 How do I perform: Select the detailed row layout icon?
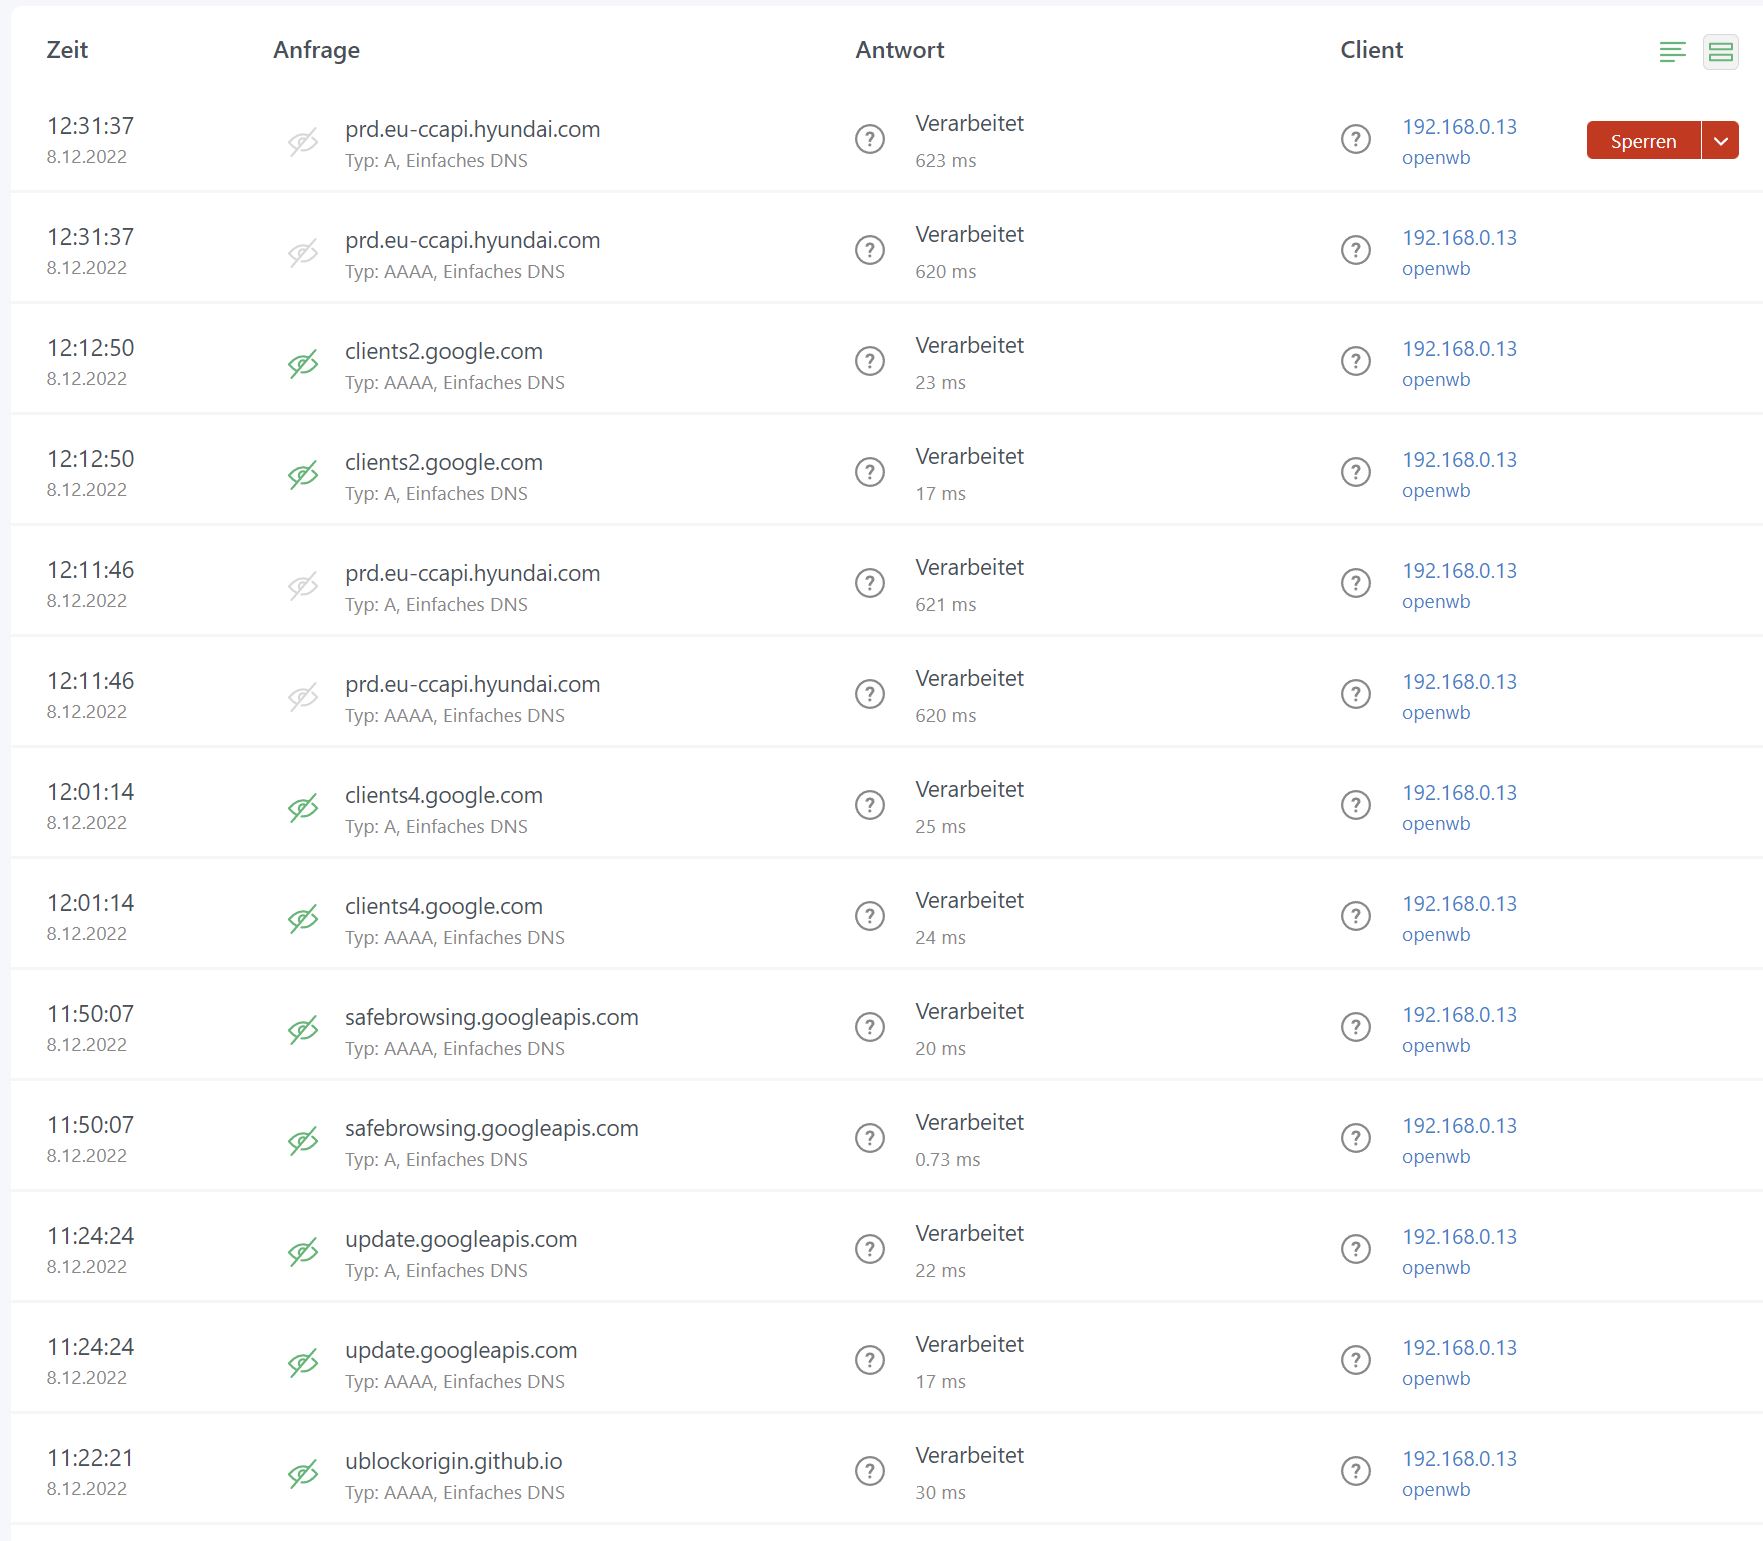(1721, 52)
